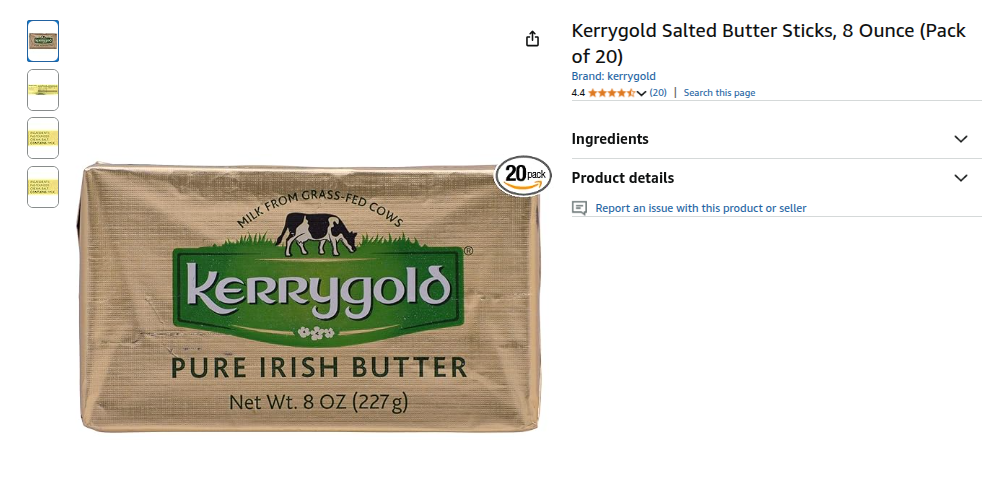Click the Search this page link

[x=719, y=93]
